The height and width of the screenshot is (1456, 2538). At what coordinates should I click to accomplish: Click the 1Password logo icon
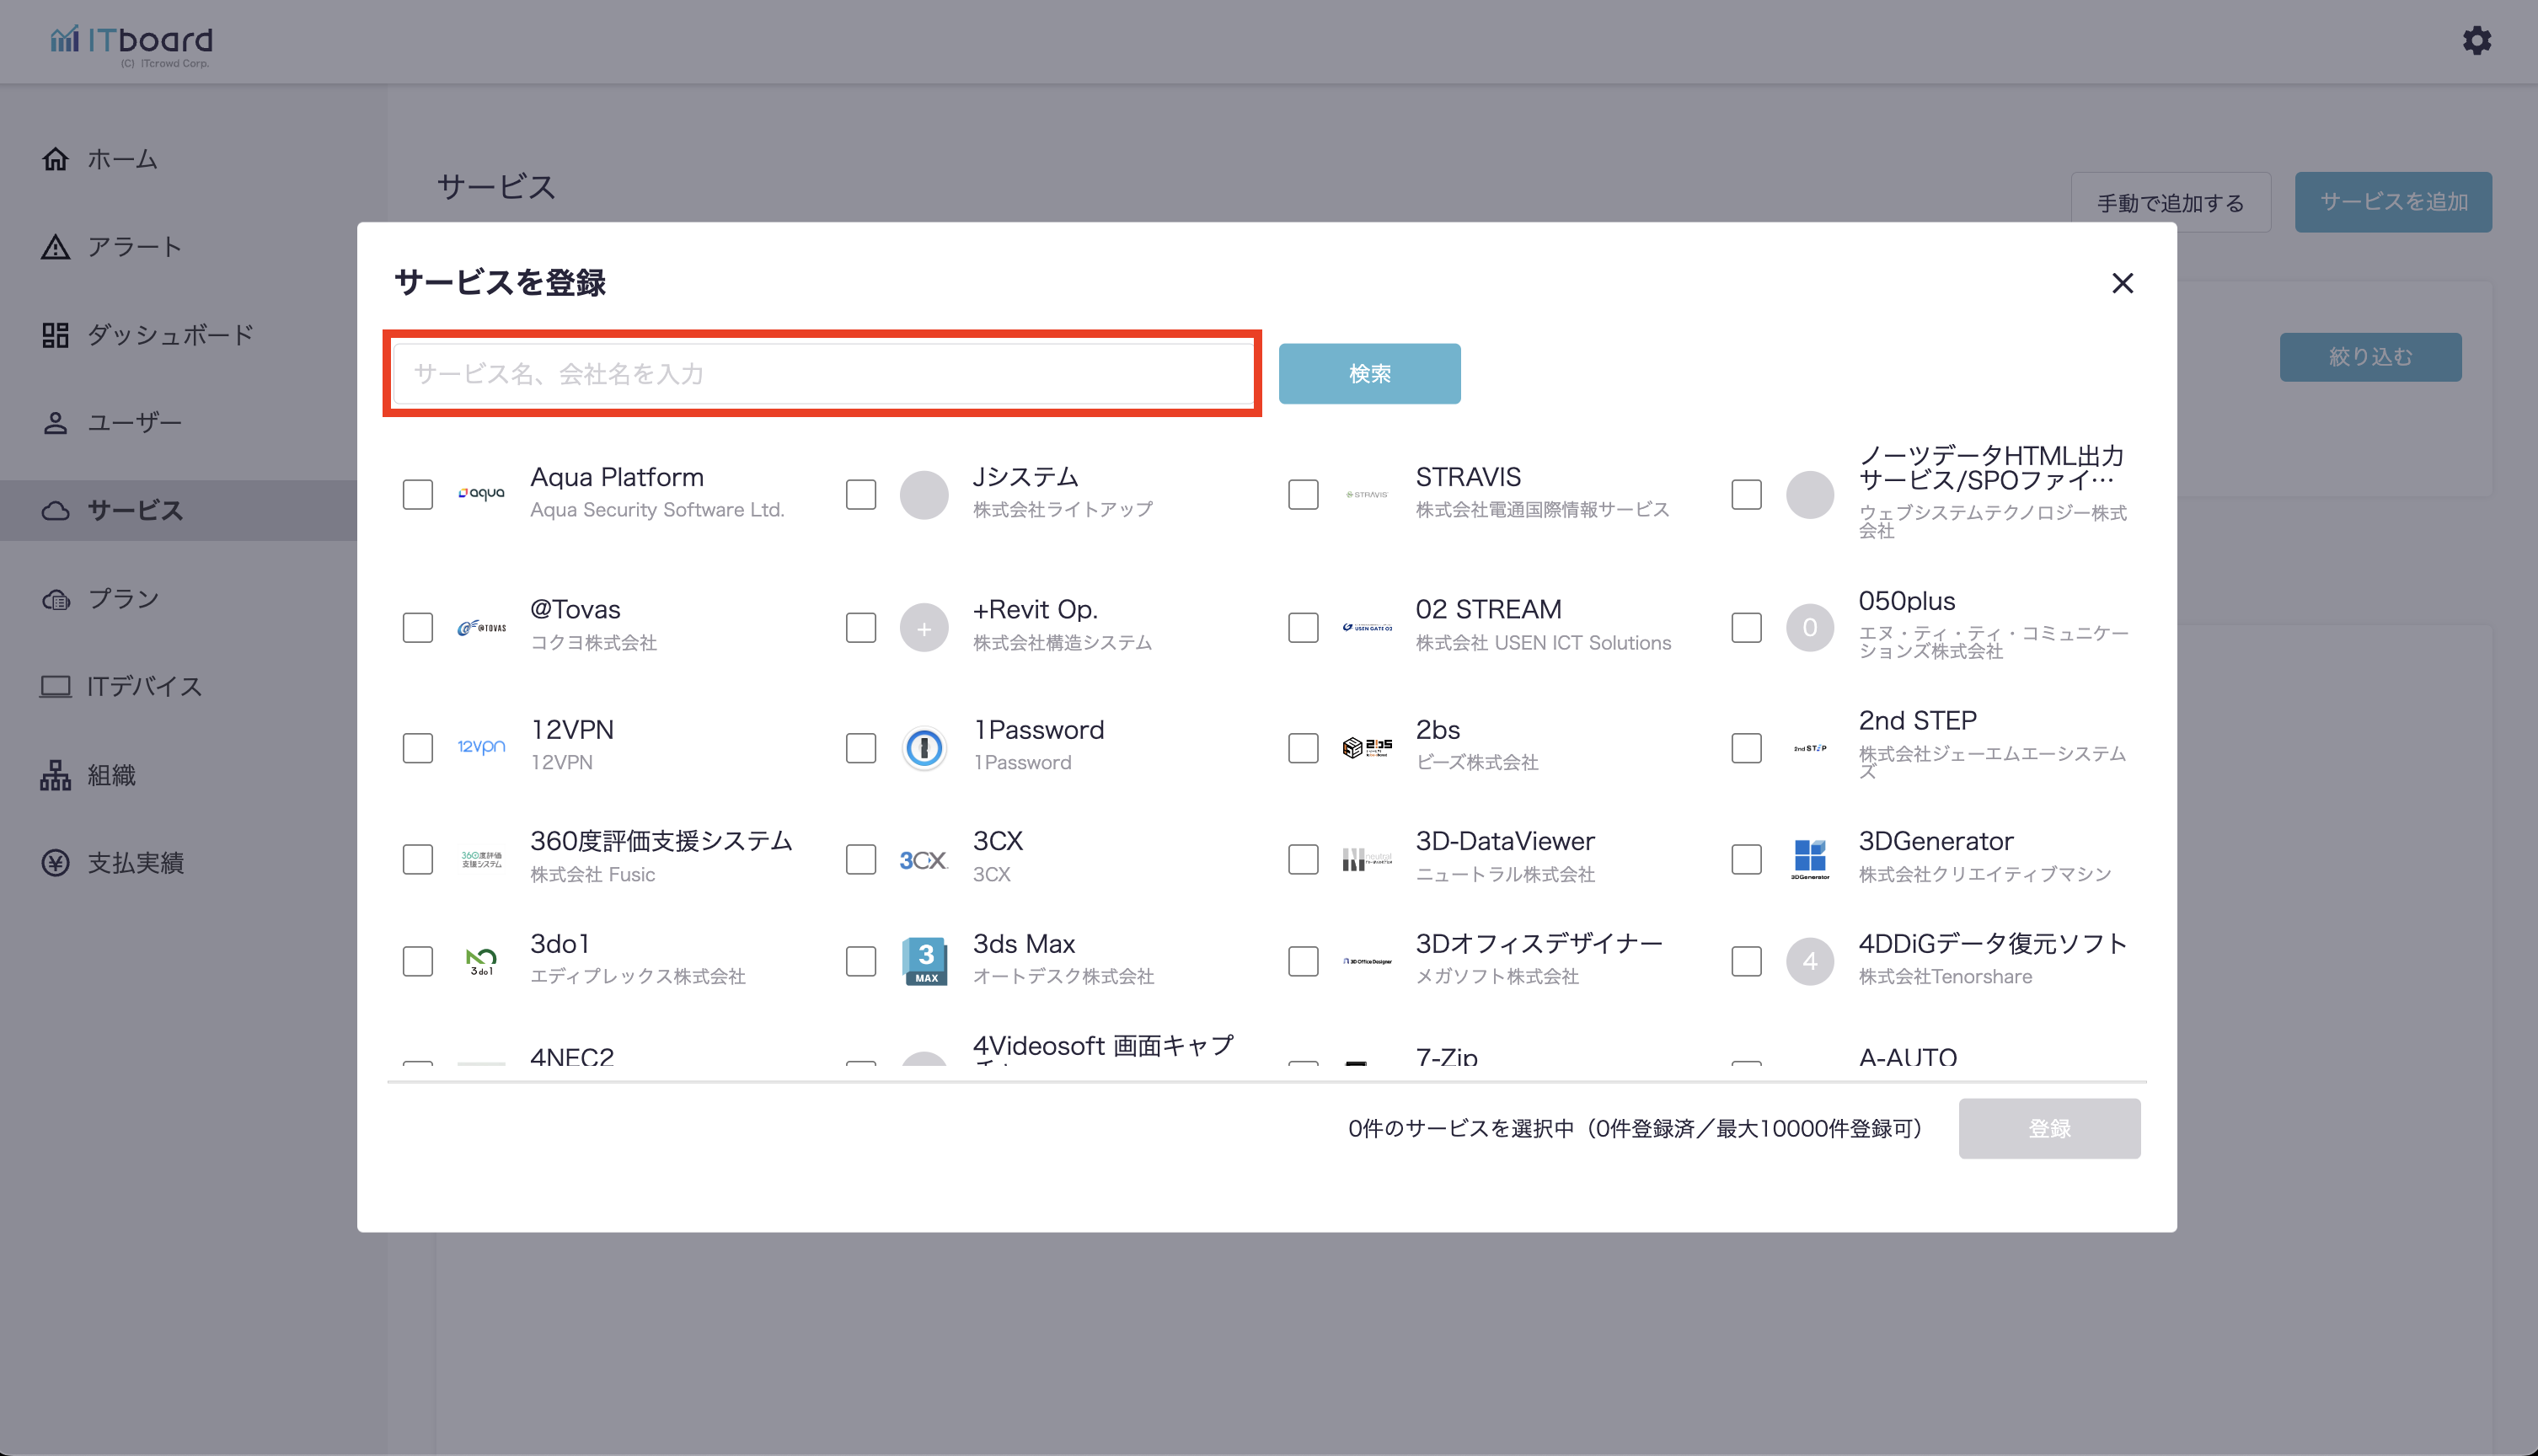924,748
